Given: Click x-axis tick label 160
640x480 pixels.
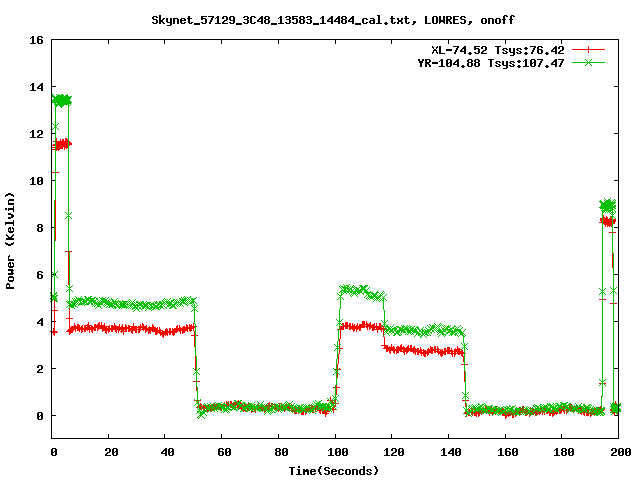Looking at the screenshot, I should pyautogui.click(x=508, y=452).
